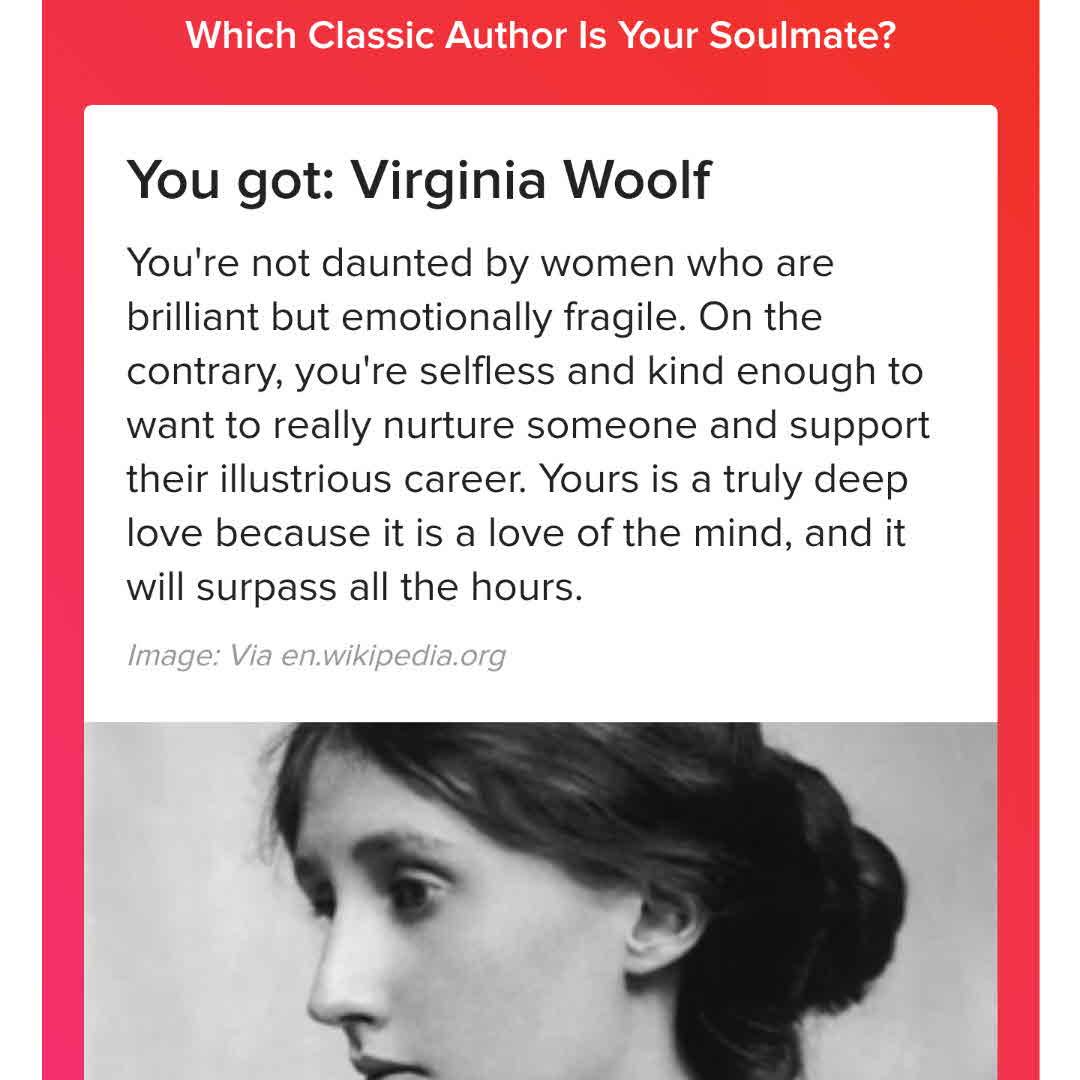1080x1080 pixels.
Task: Open the en.wikipedia.org image credit source
Action: click(x=392, y=657)
